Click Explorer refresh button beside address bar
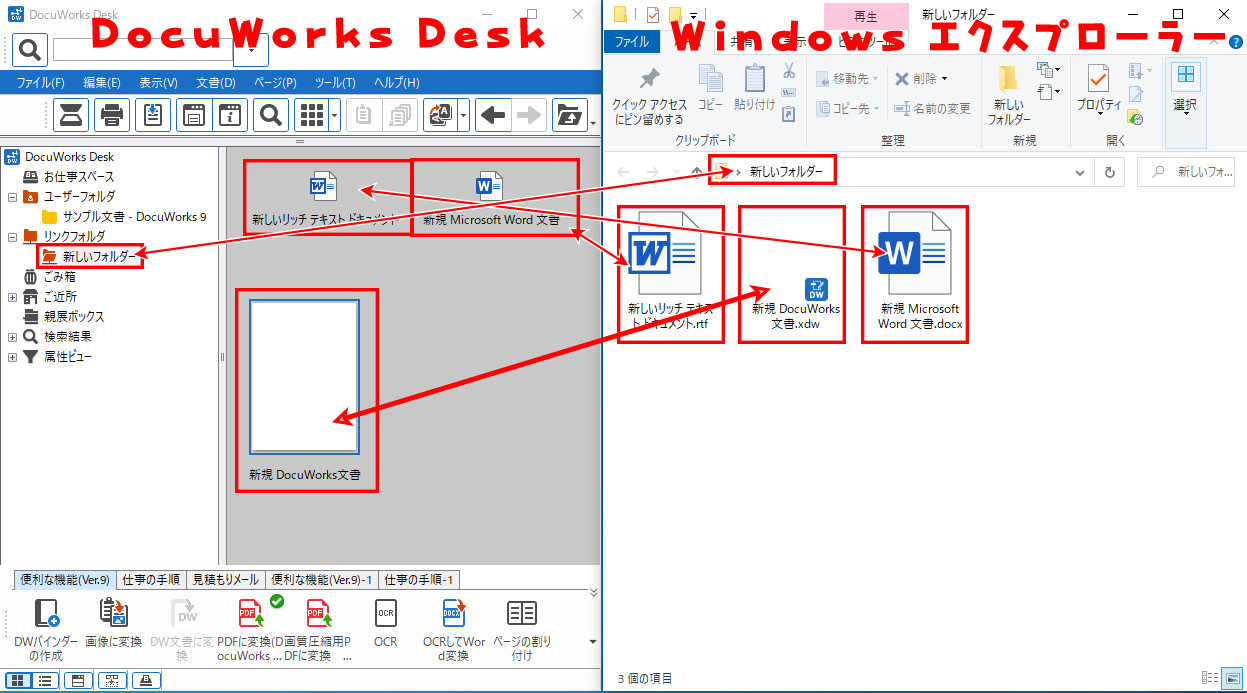Image resolution: width=1247 pixels, height=693 pixels. [1108, 172]
